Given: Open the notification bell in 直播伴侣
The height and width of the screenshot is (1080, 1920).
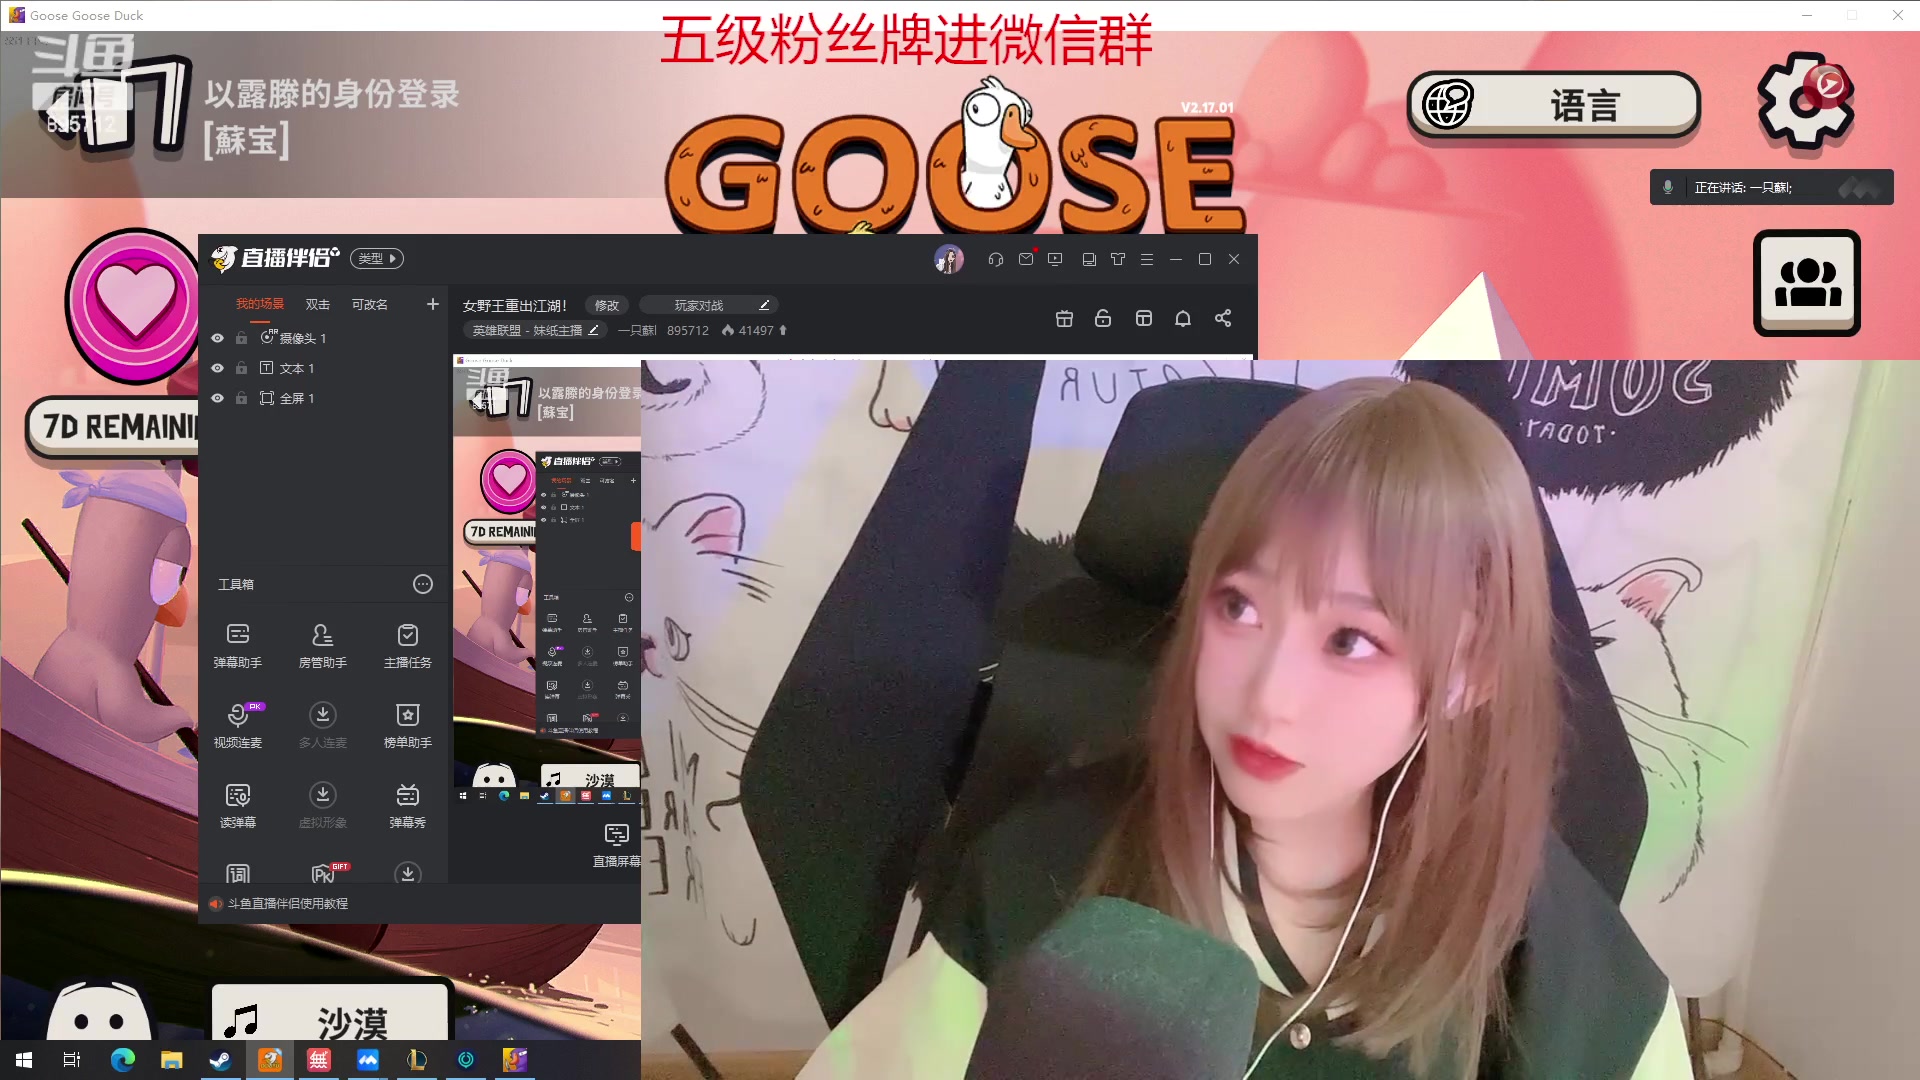Looking at the screenshot, I should (x=1183, y=318).
